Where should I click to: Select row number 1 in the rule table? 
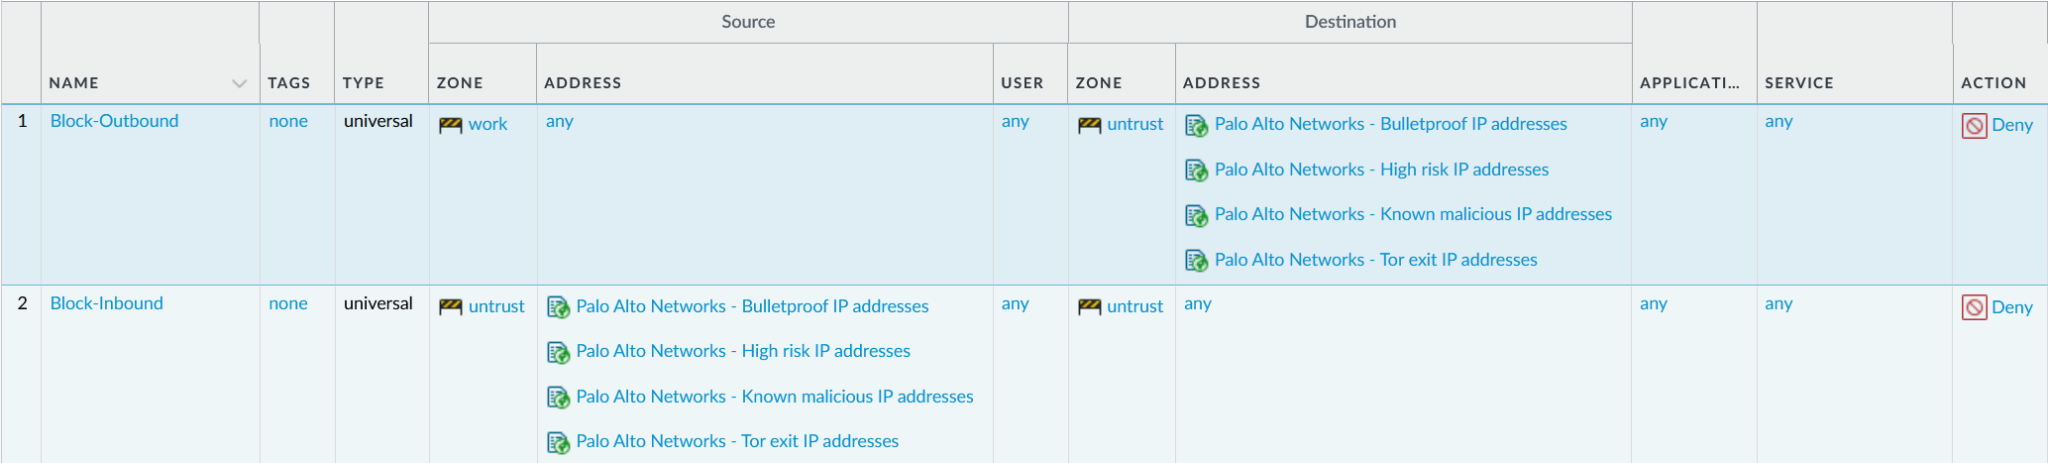point(22,121)
